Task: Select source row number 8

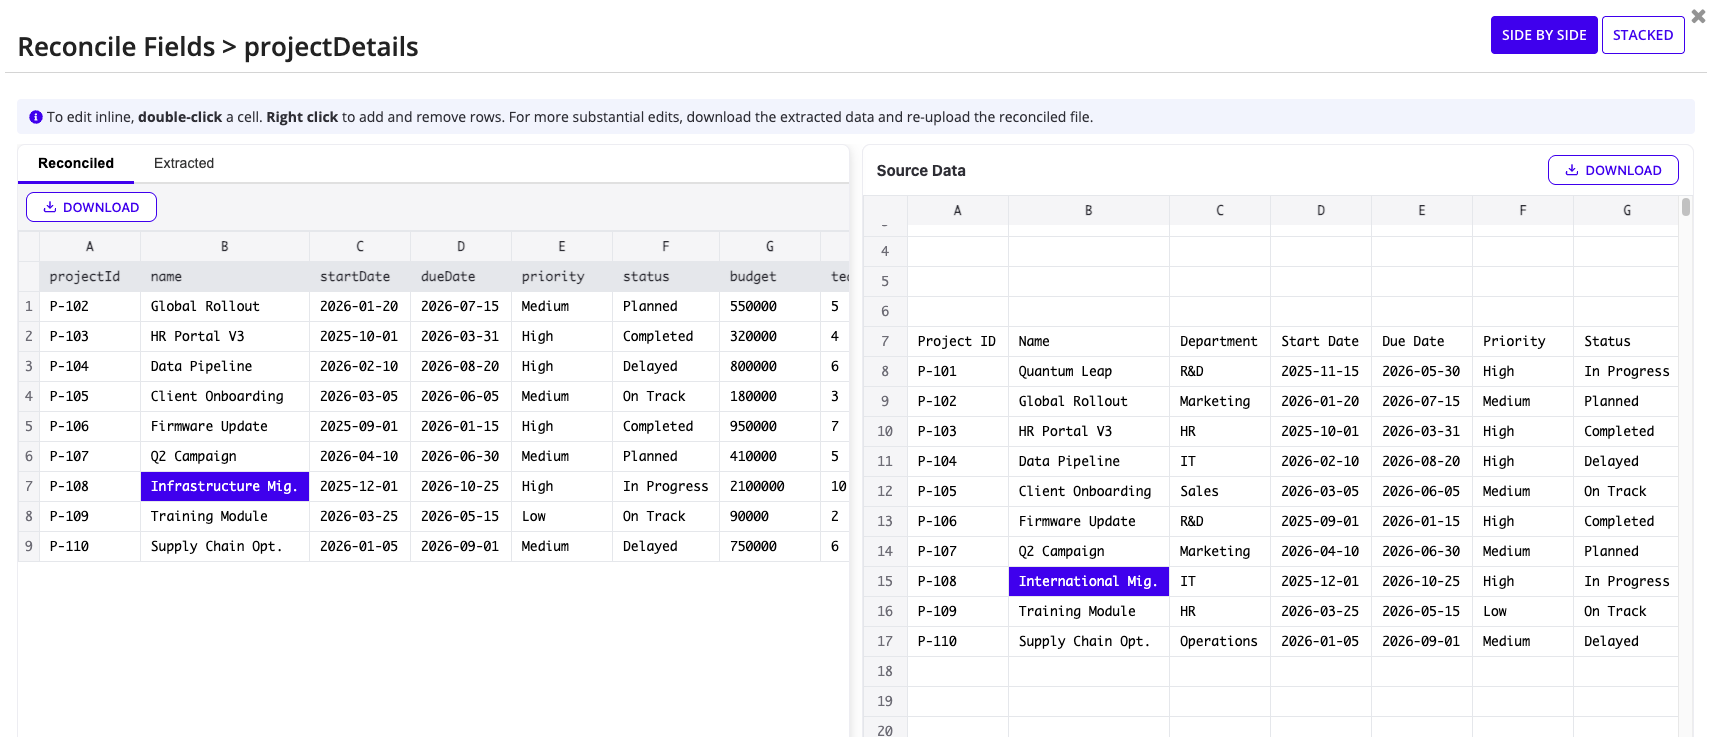Action: click(885, 371)
